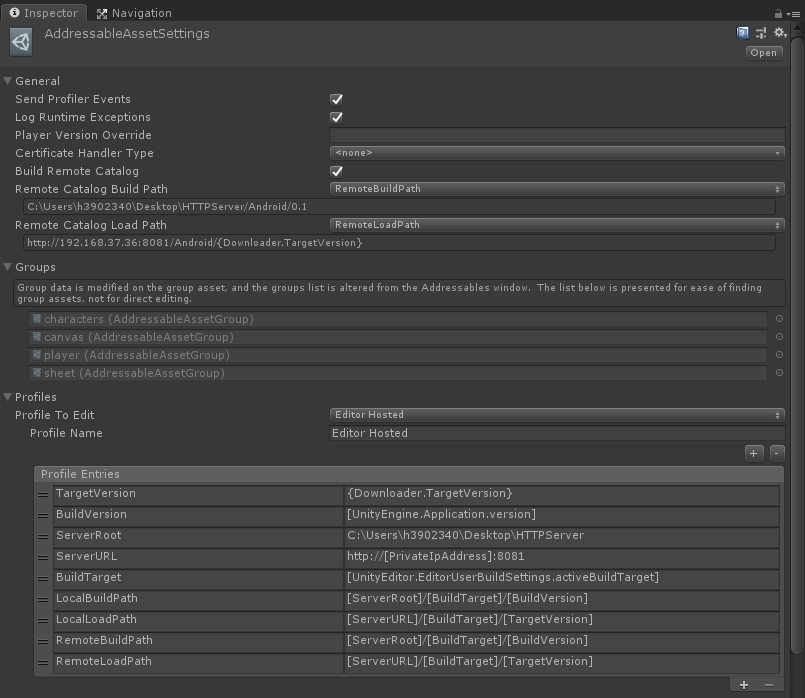Screen dimensions: 805x698
Task: Click the Profile Name input field
Action: click(557, 433)
